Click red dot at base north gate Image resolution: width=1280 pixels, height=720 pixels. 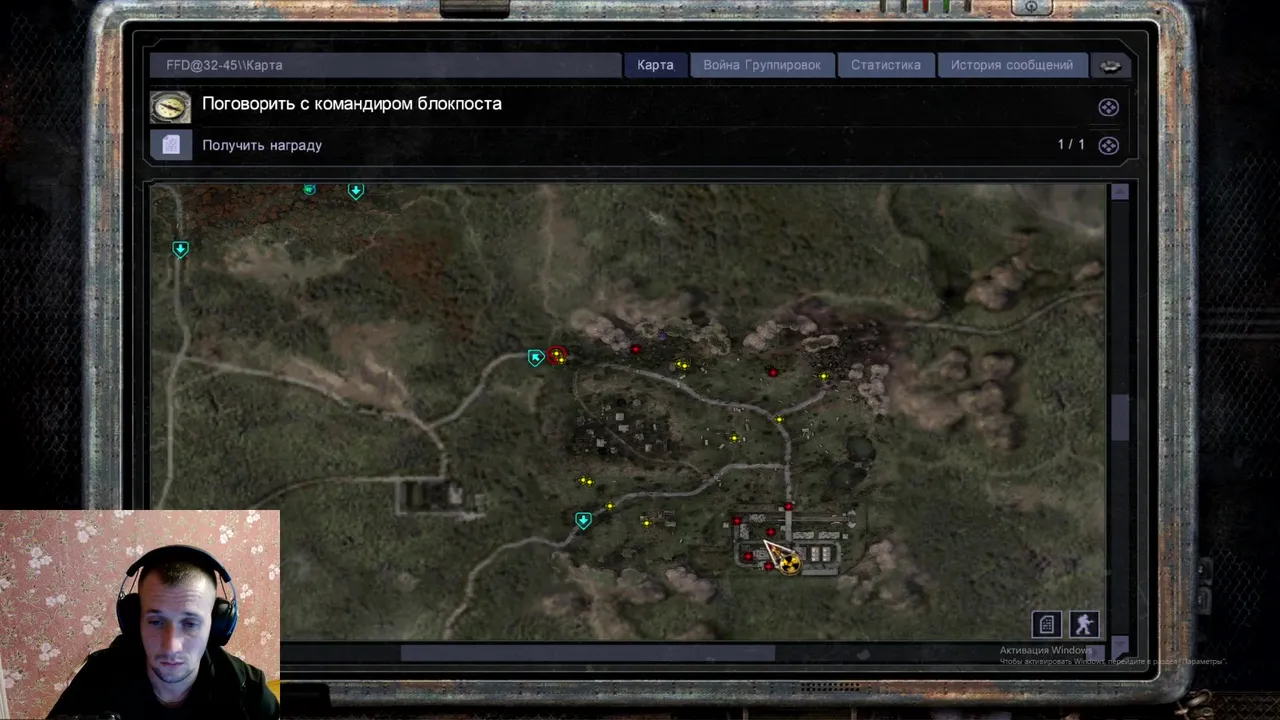[x=789, y=507]
